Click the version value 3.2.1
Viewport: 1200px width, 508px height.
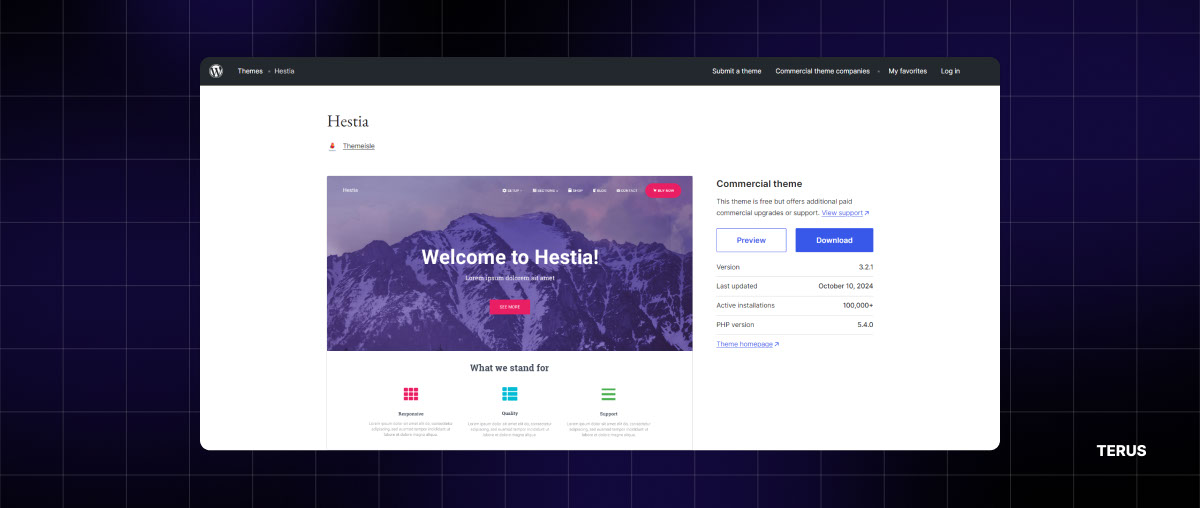(866, 267)
